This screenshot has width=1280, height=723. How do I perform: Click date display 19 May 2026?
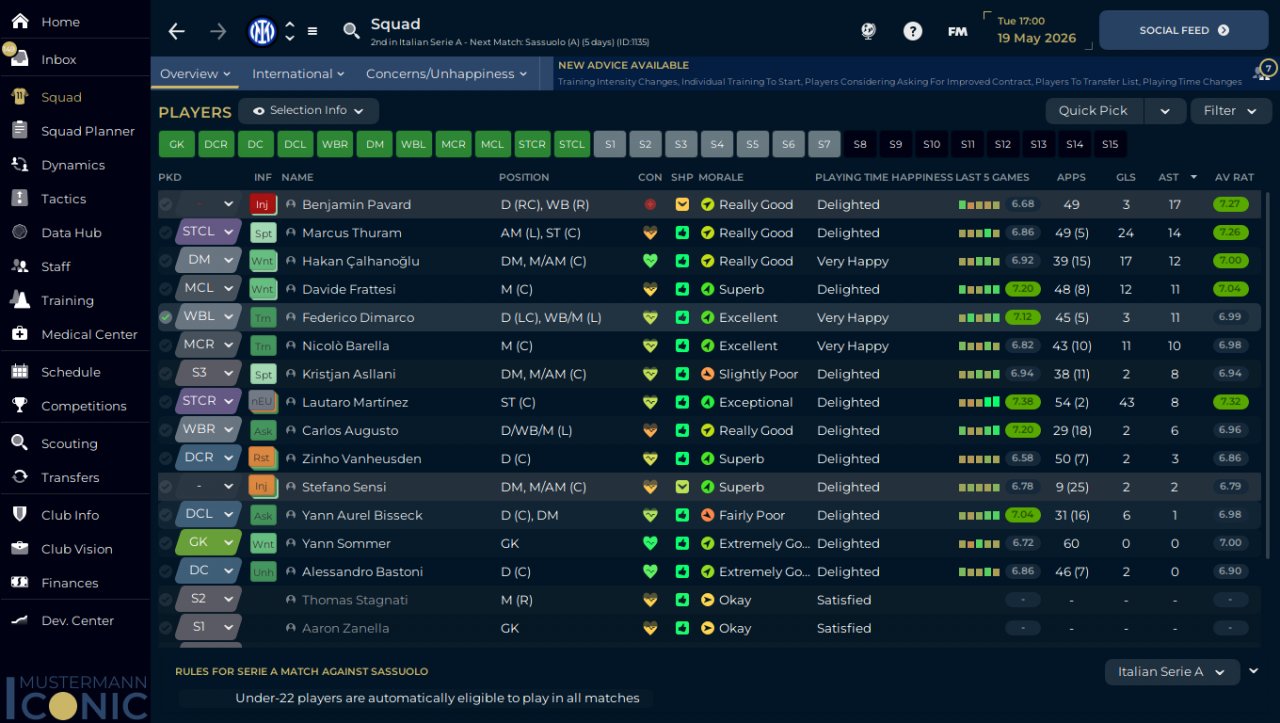point(1037,38)
